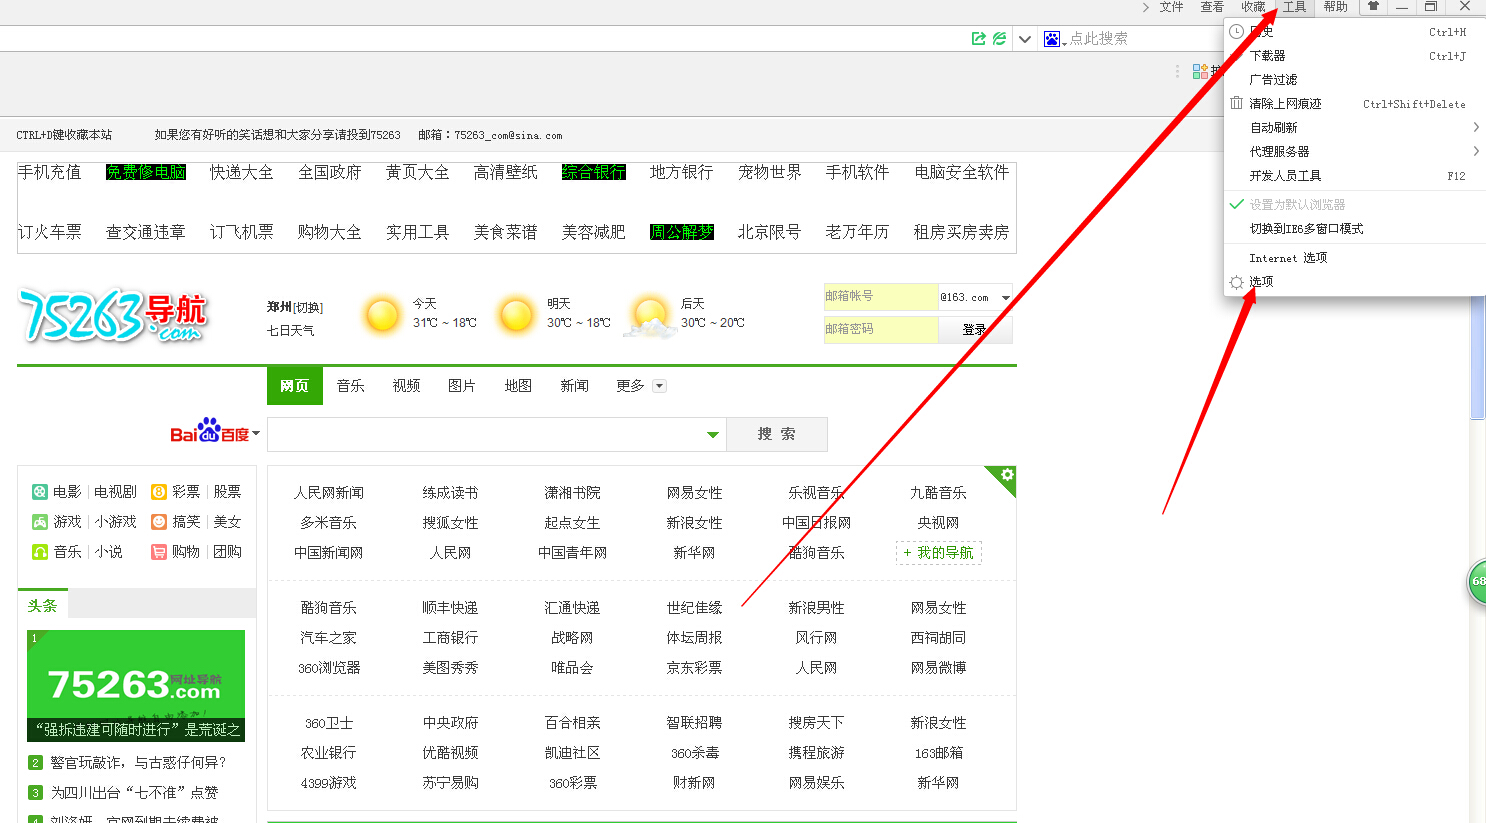Expand the 更多 search category dropdown
The image size is (1486, 823).
tap(659, 386)
